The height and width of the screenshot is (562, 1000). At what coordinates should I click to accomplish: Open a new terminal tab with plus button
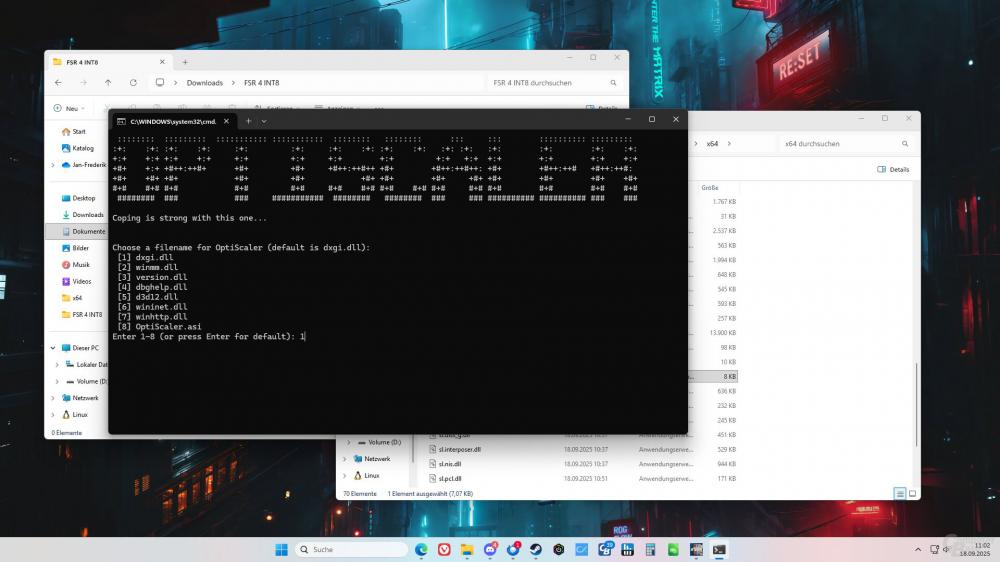tap(248, 120)
